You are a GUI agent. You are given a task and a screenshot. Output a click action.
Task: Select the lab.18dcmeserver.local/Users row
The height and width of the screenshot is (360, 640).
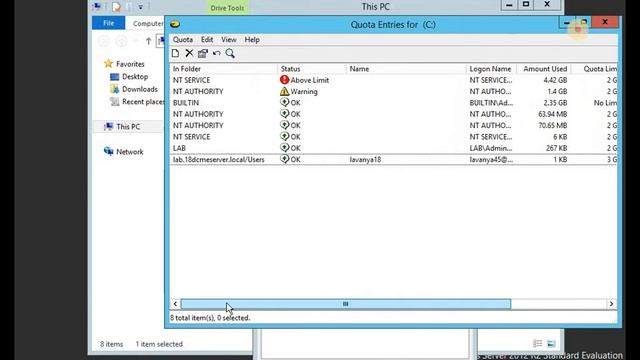click(x=393, y=159)
